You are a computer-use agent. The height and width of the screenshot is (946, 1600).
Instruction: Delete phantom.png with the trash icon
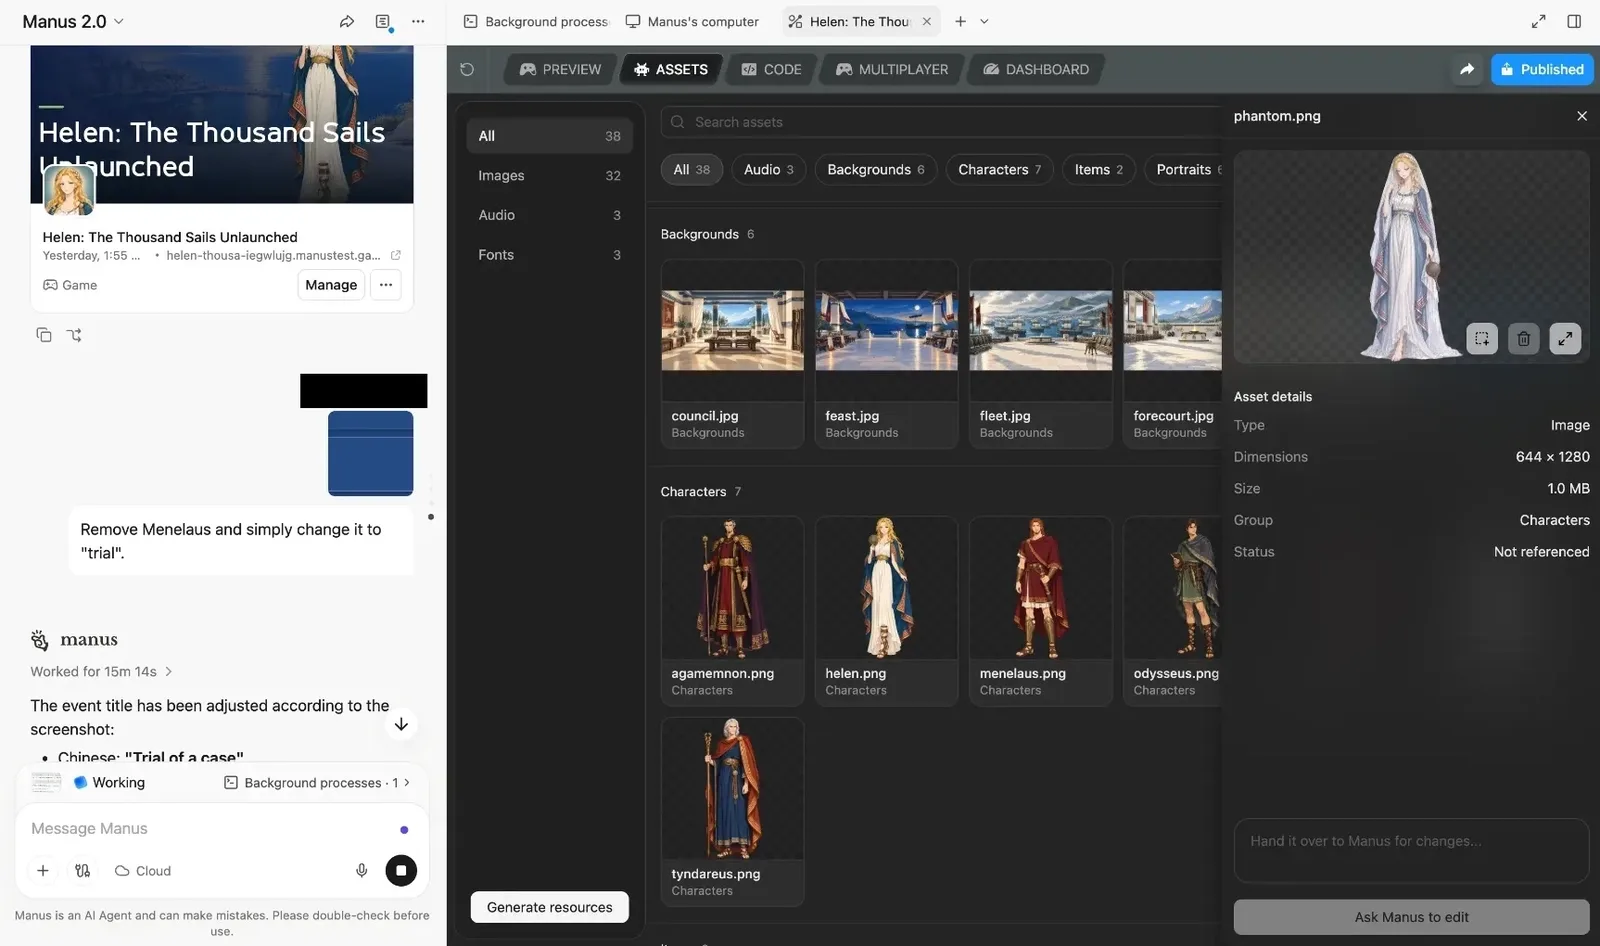click(x=1523, y=338)
